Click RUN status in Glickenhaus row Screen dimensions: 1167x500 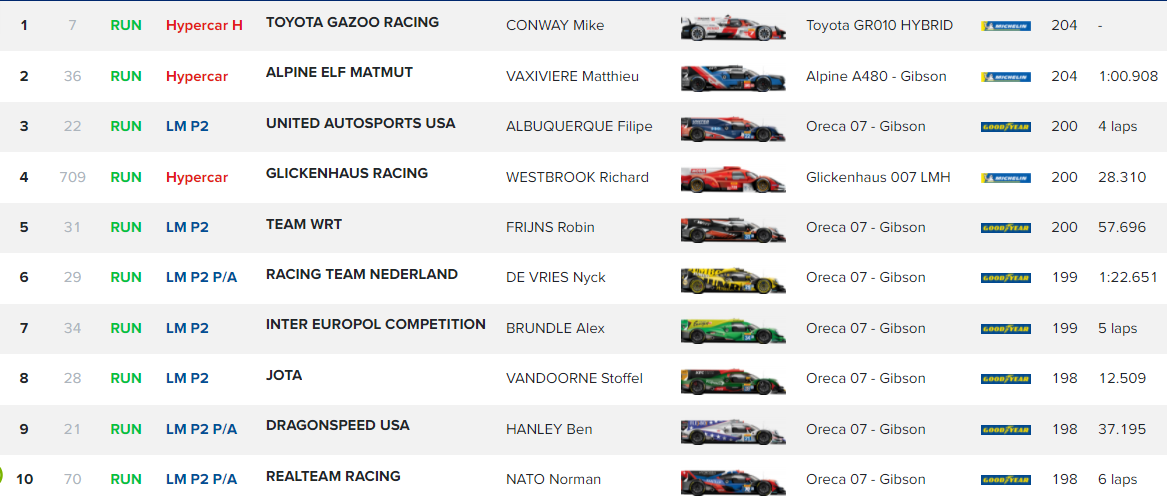click(x=126, y=177)
